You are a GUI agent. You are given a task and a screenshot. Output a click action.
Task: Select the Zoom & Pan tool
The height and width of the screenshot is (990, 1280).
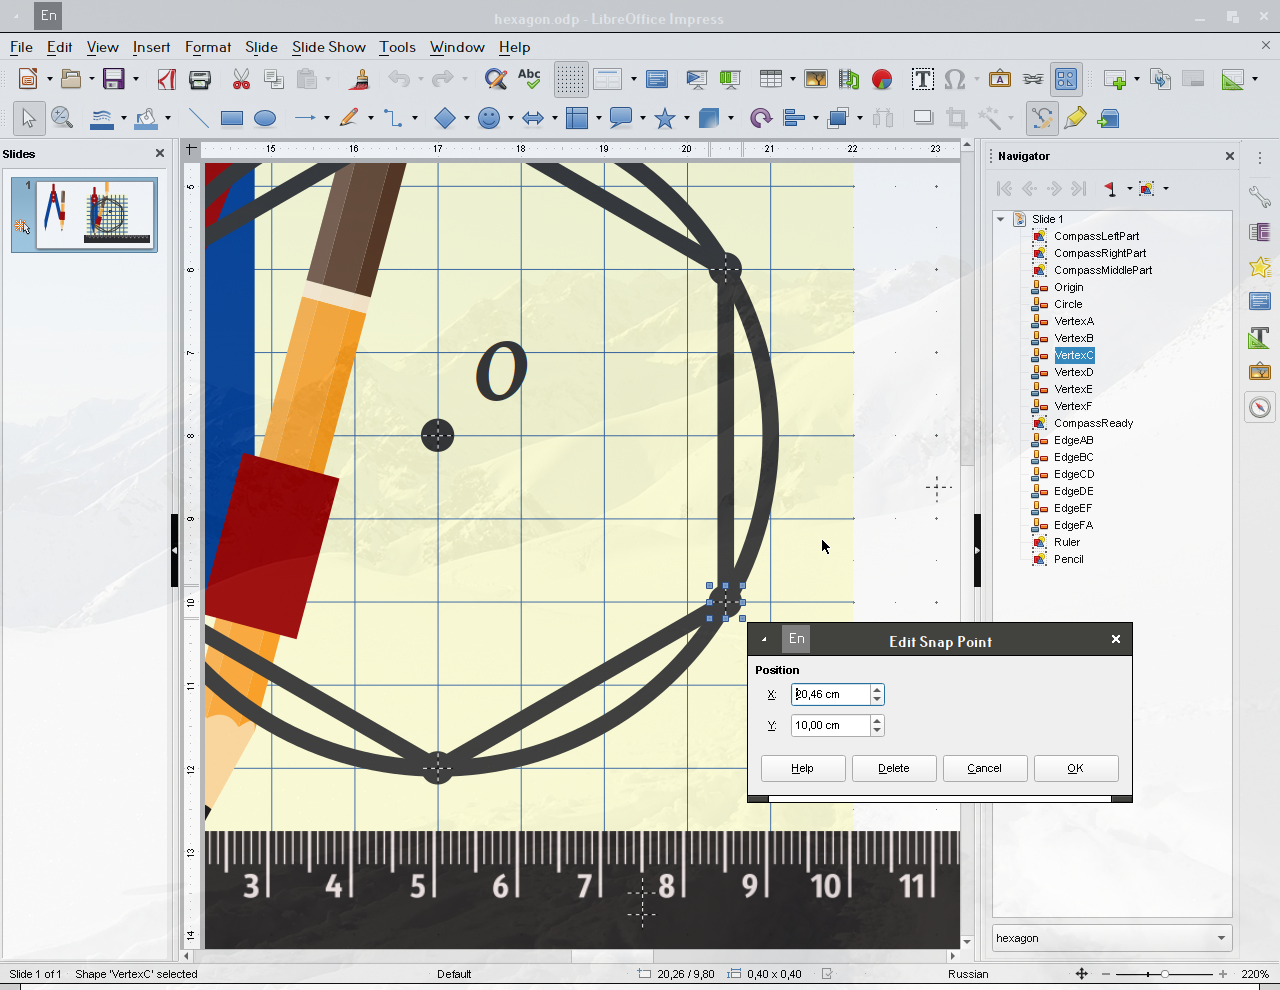point(62,118)
